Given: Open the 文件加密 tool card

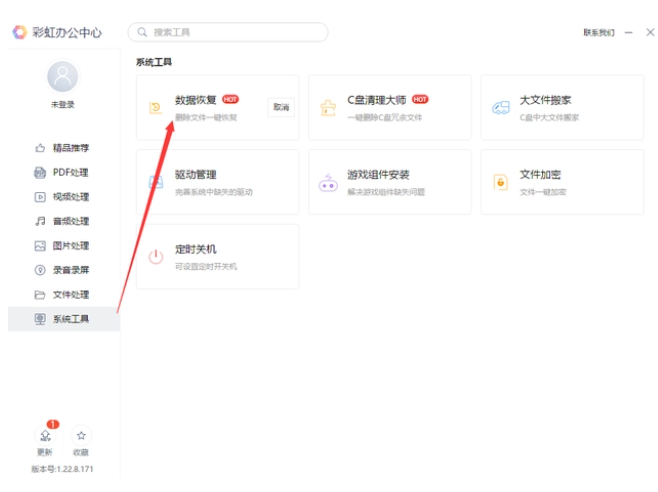Looking at the screenshot, I should 562,182.
